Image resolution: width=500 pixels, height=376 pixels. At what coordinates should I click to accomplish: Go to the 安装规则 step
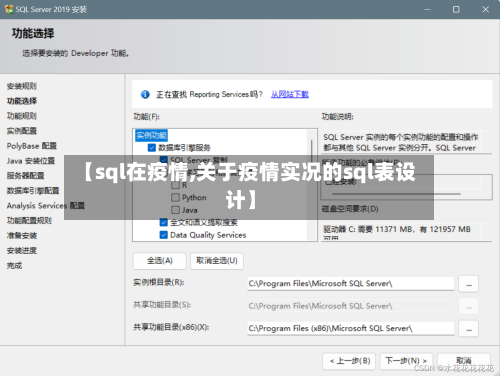tap(22, 86)
